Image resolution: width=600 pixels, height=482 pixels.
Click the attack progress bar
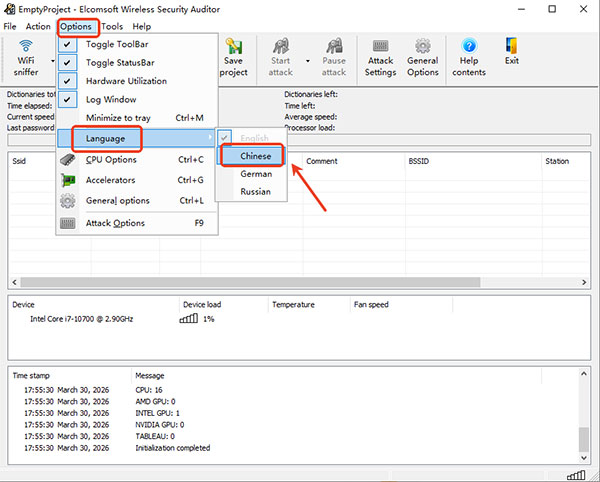(299, 140)
